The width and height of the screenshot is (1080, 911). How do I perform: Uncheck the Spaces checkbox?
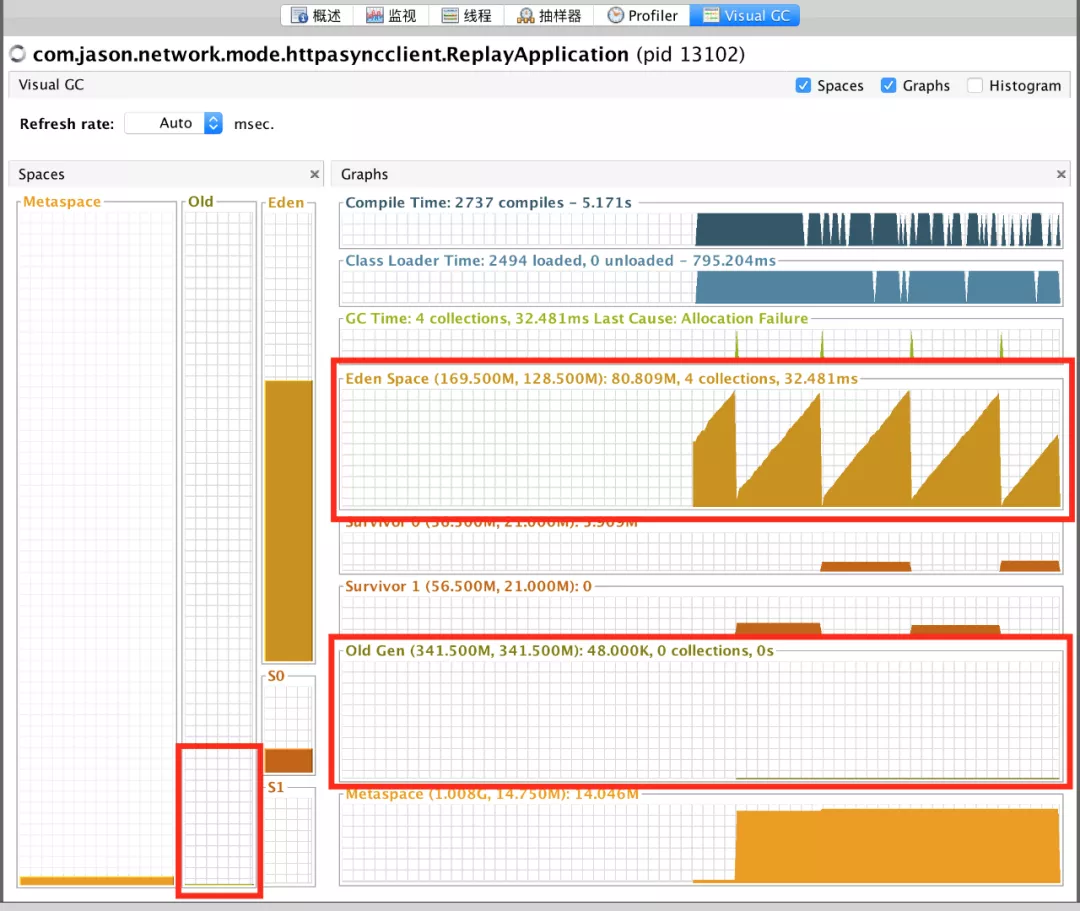(x=803, y=85)
